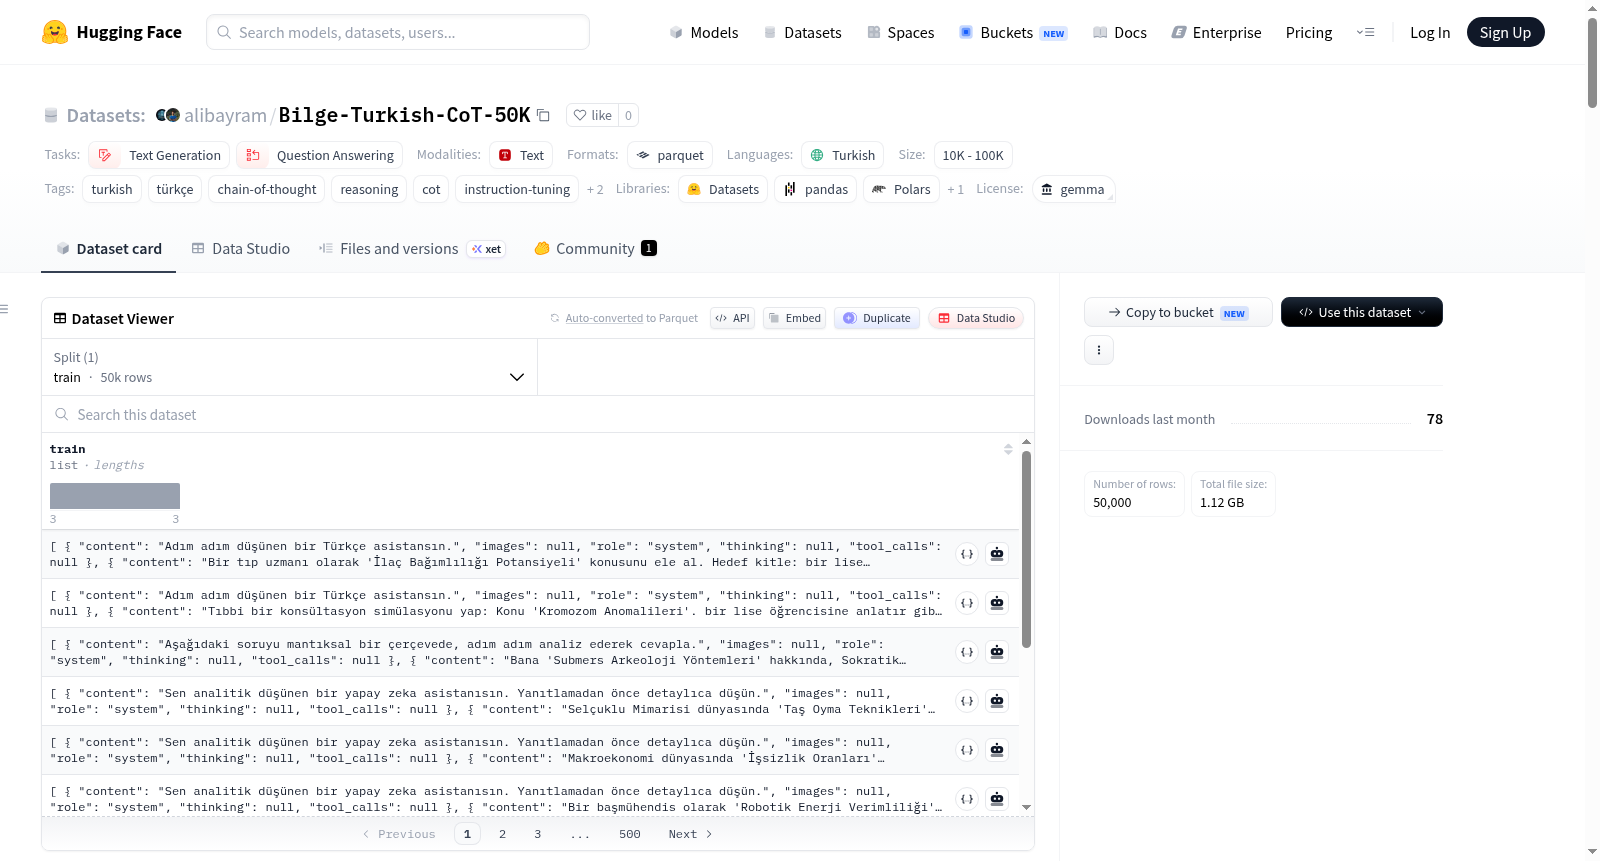Click the Sign Up button

point(1506,32)
